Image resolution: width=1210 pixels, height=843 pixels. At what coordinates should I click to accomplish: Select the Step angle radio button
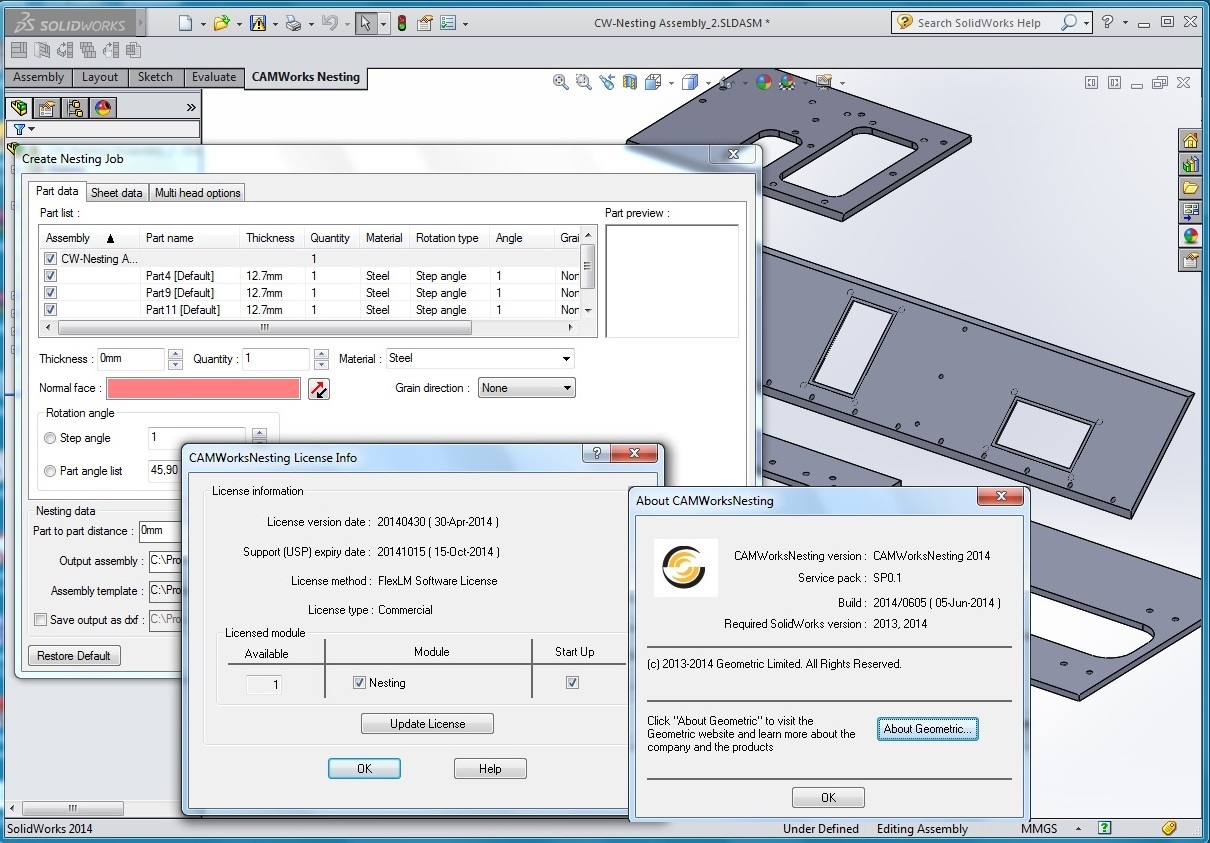[50, 438]
